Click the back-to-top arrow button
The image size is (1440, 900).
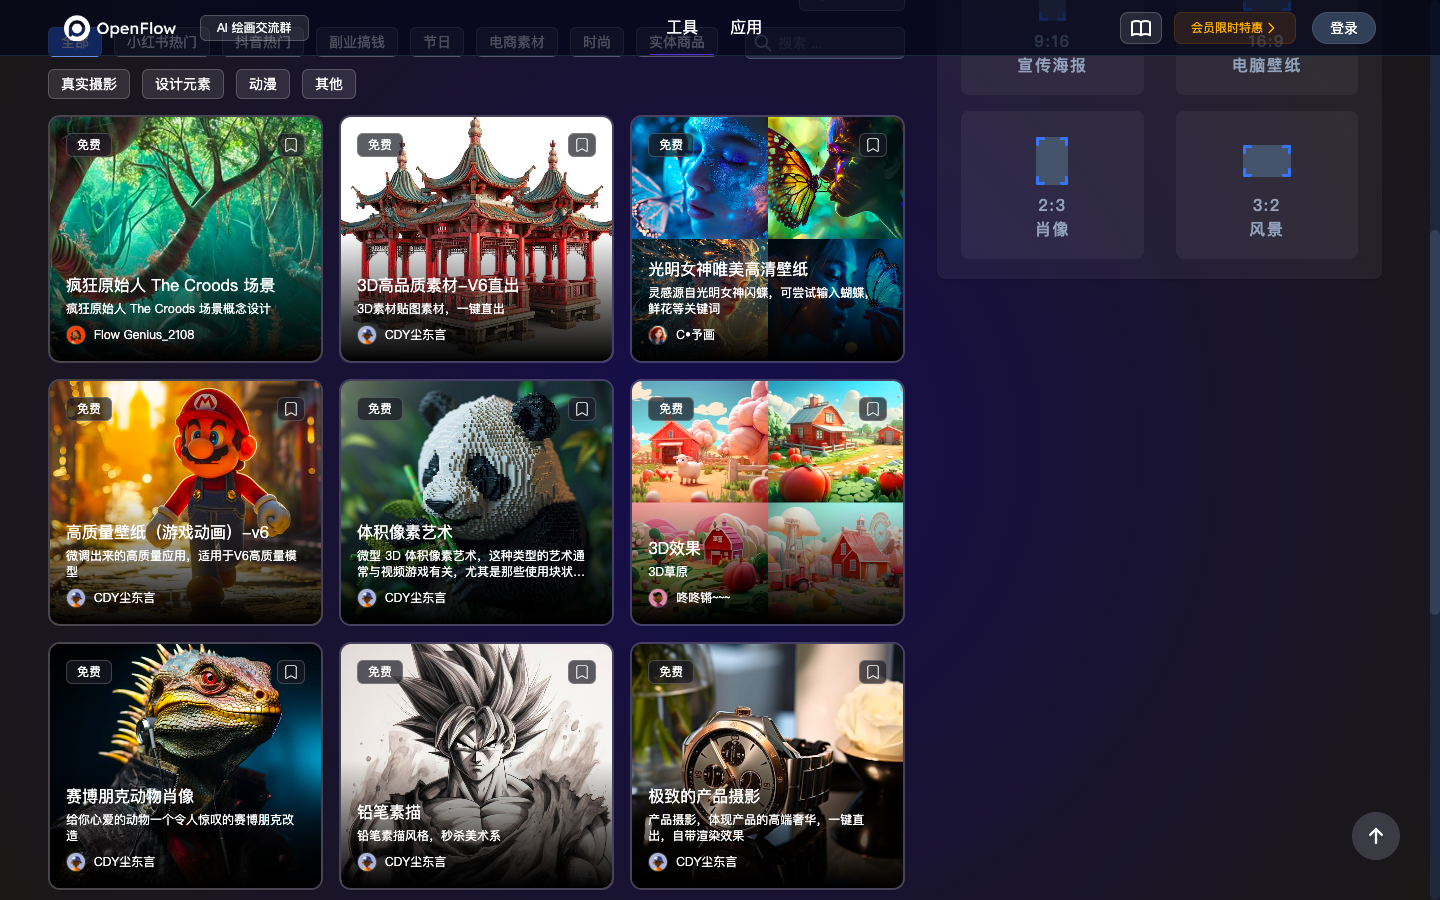1376,836
